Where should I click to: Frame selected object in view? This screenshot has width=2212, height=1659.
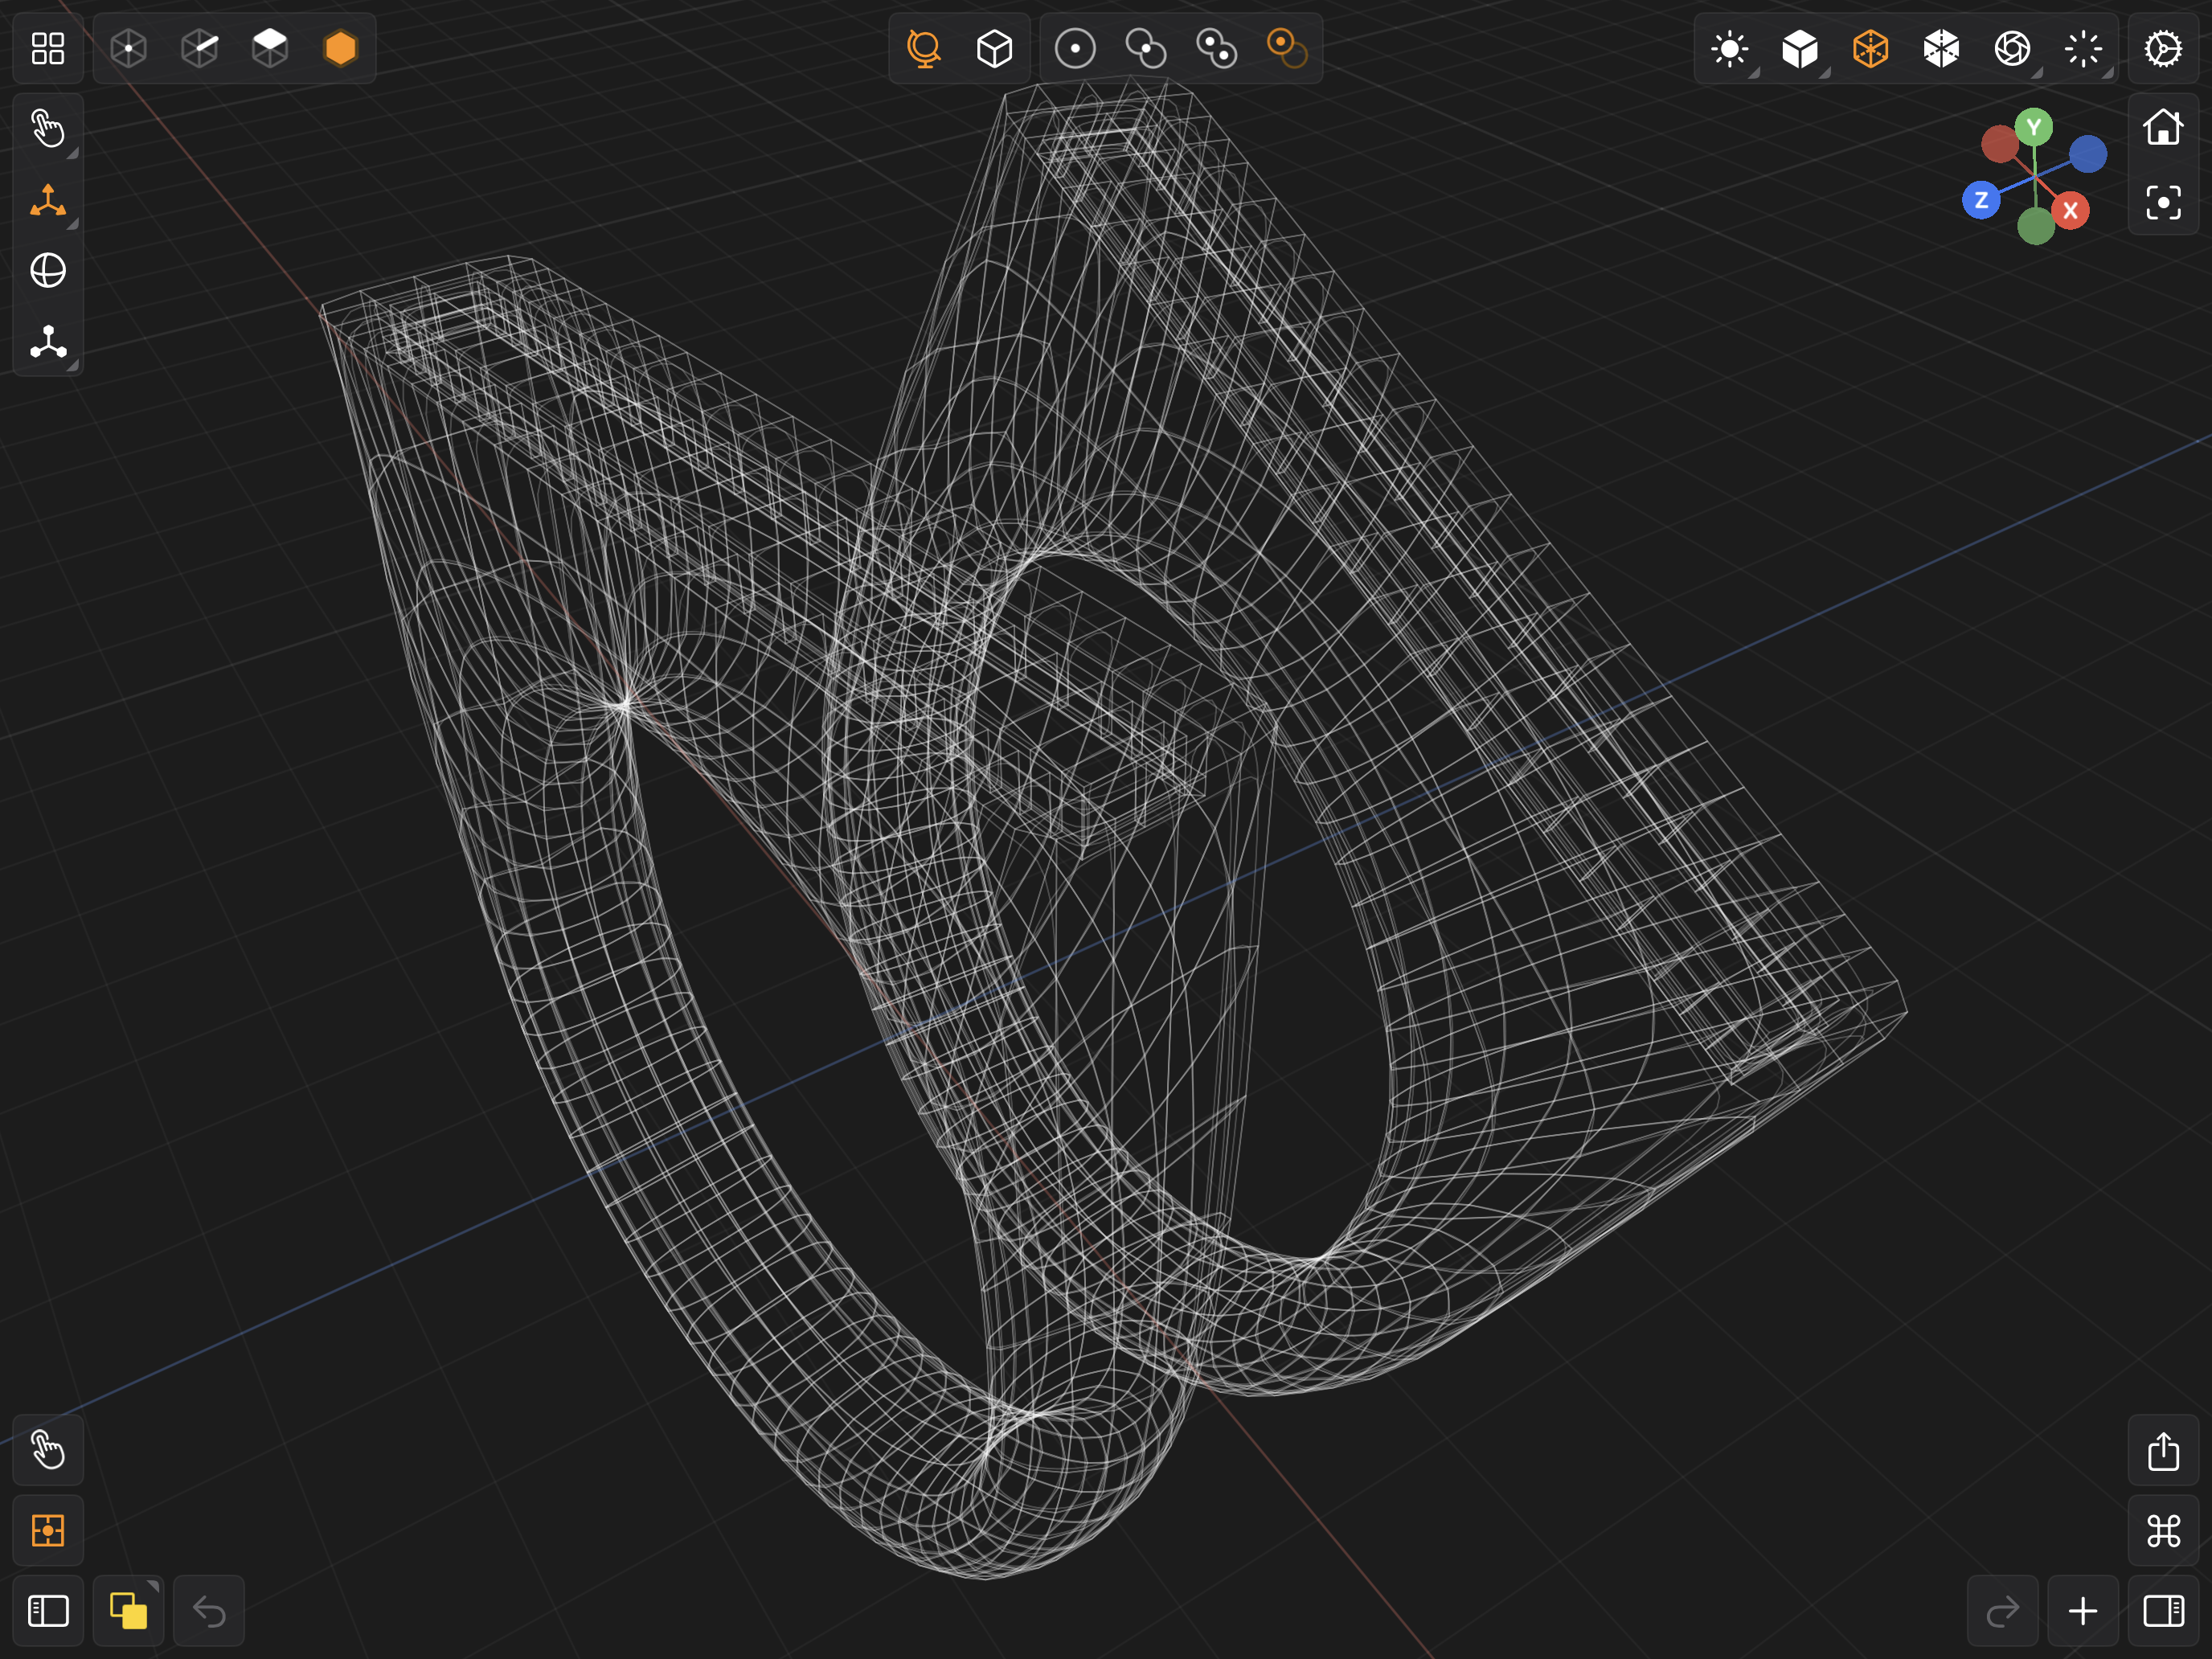[2163, 203]
